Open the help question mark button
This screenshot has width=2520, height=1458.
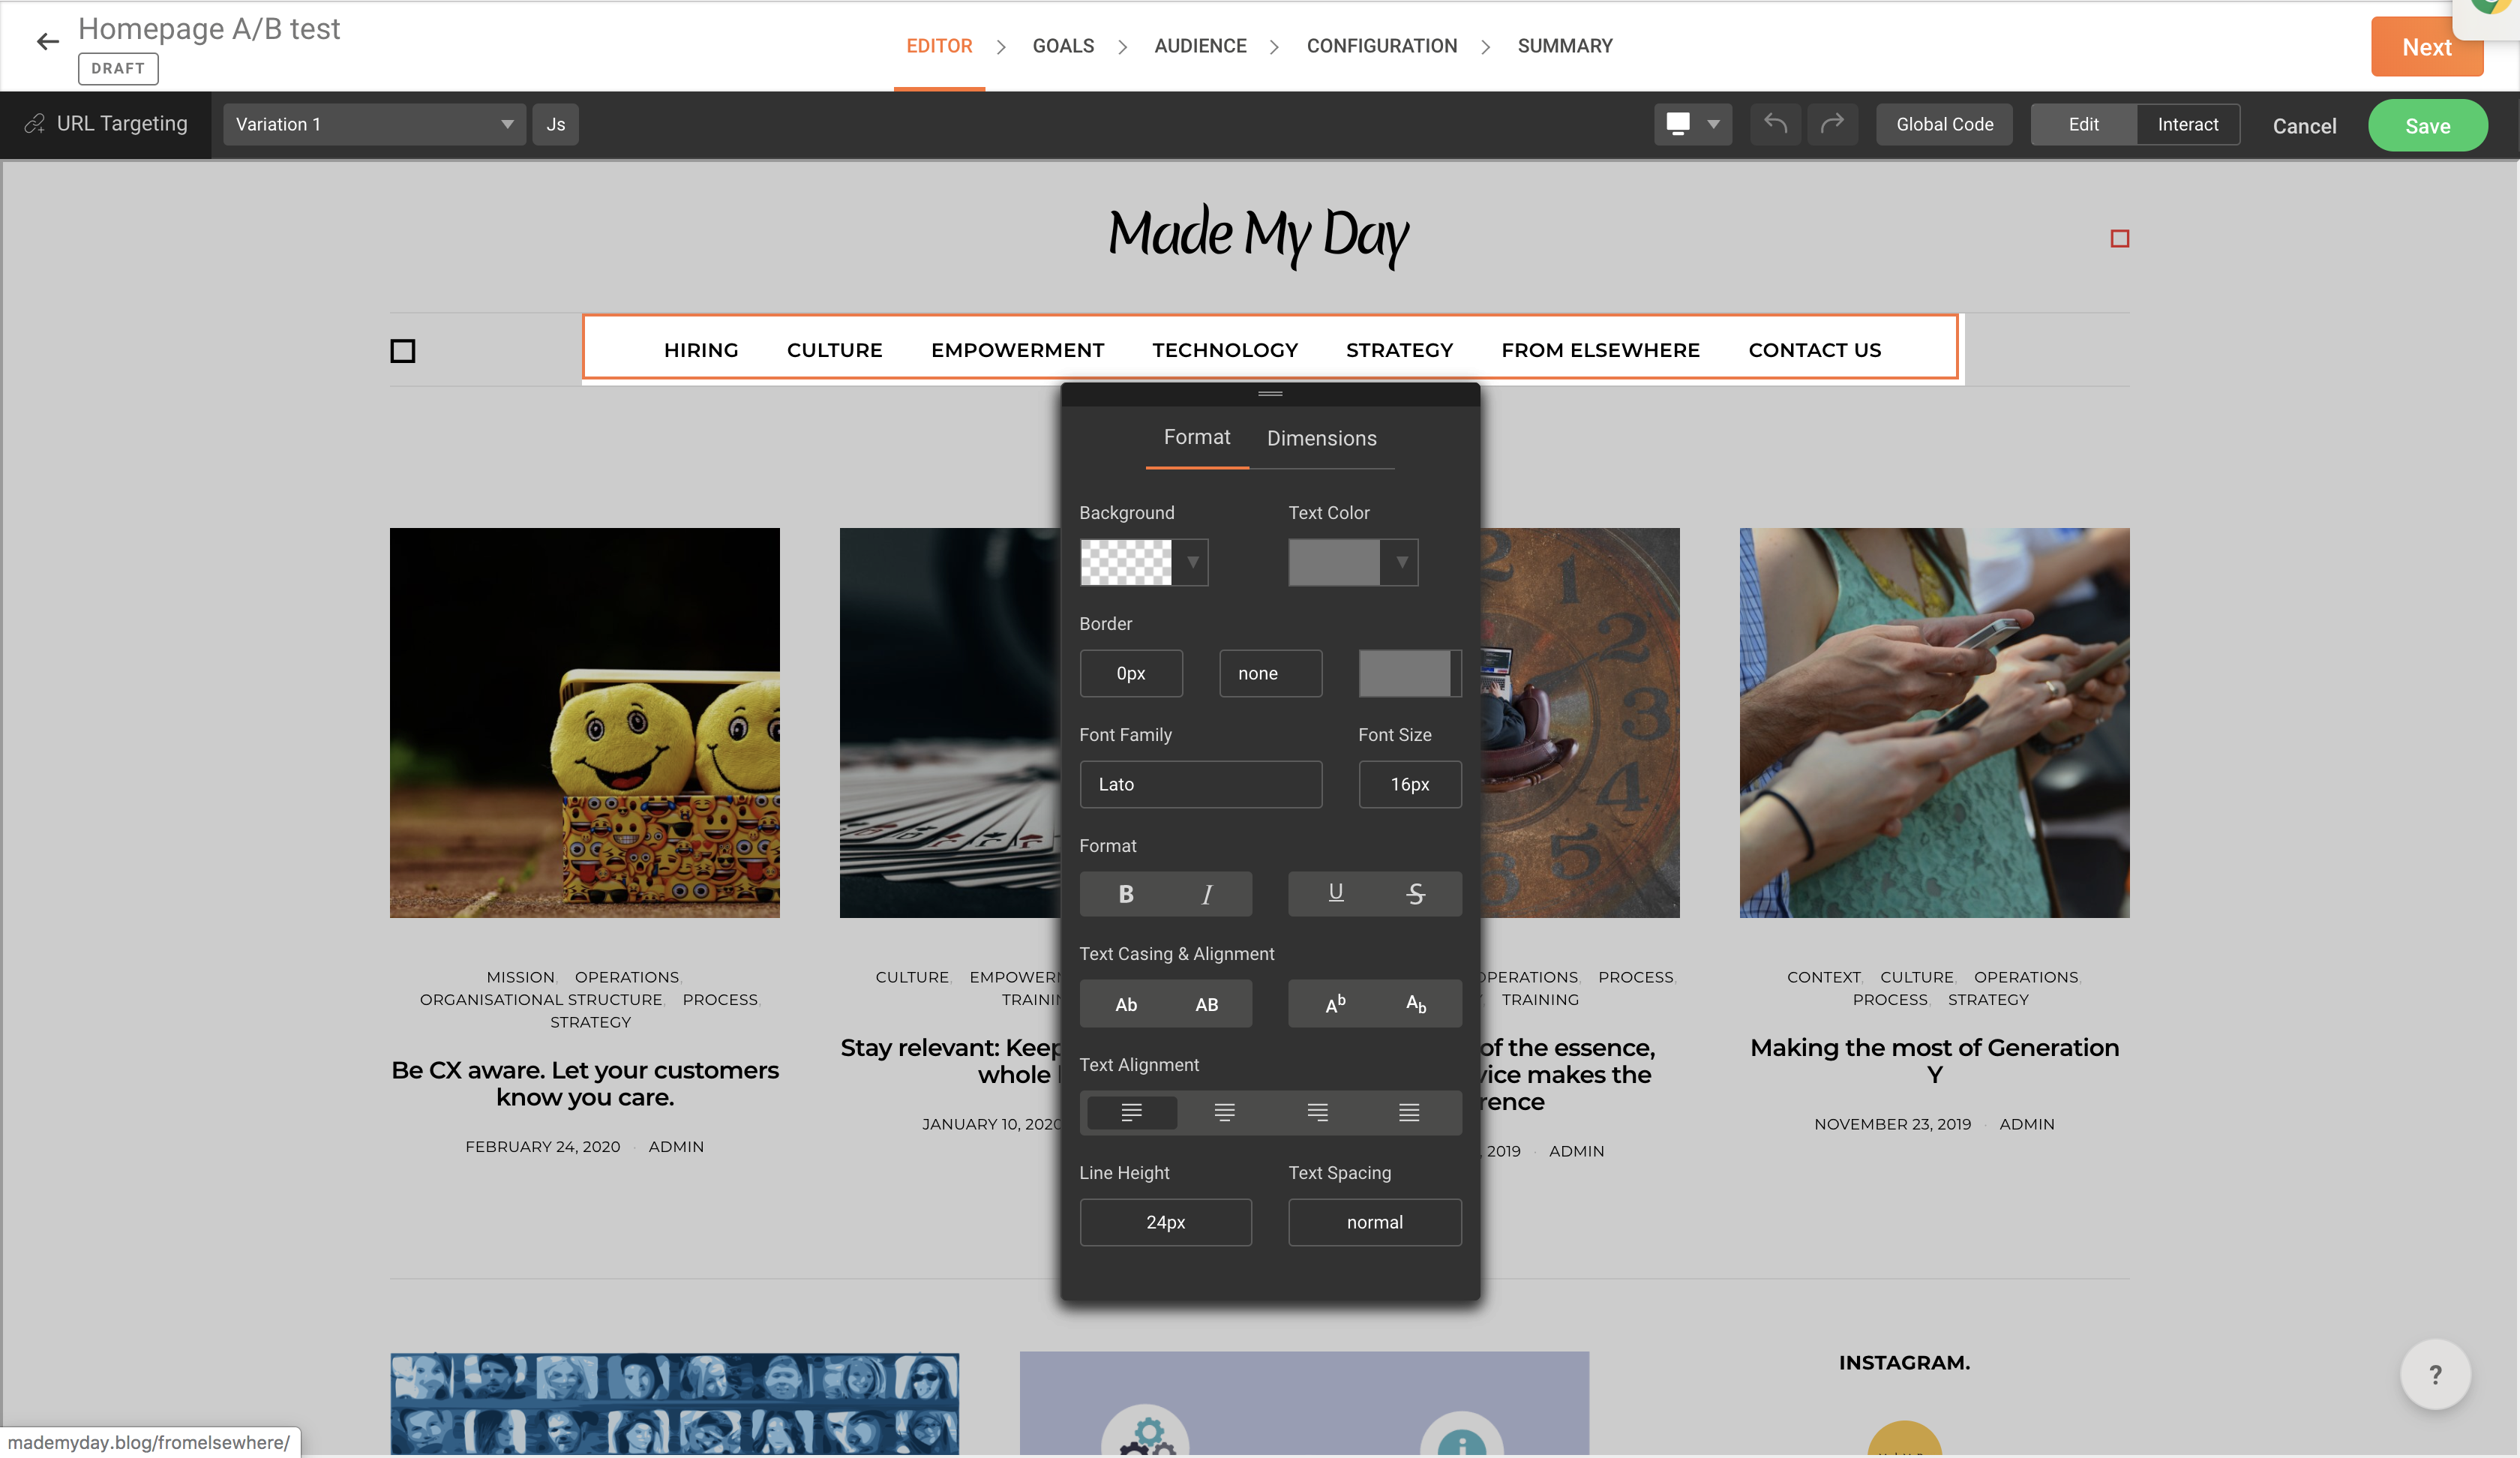tap(2434, 1374)
